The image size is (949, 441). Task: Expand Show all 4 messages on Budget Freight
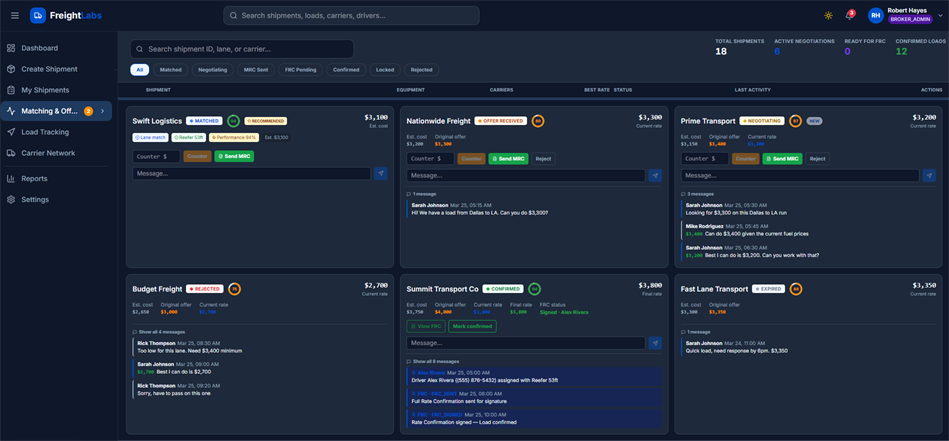click(159, 332)
